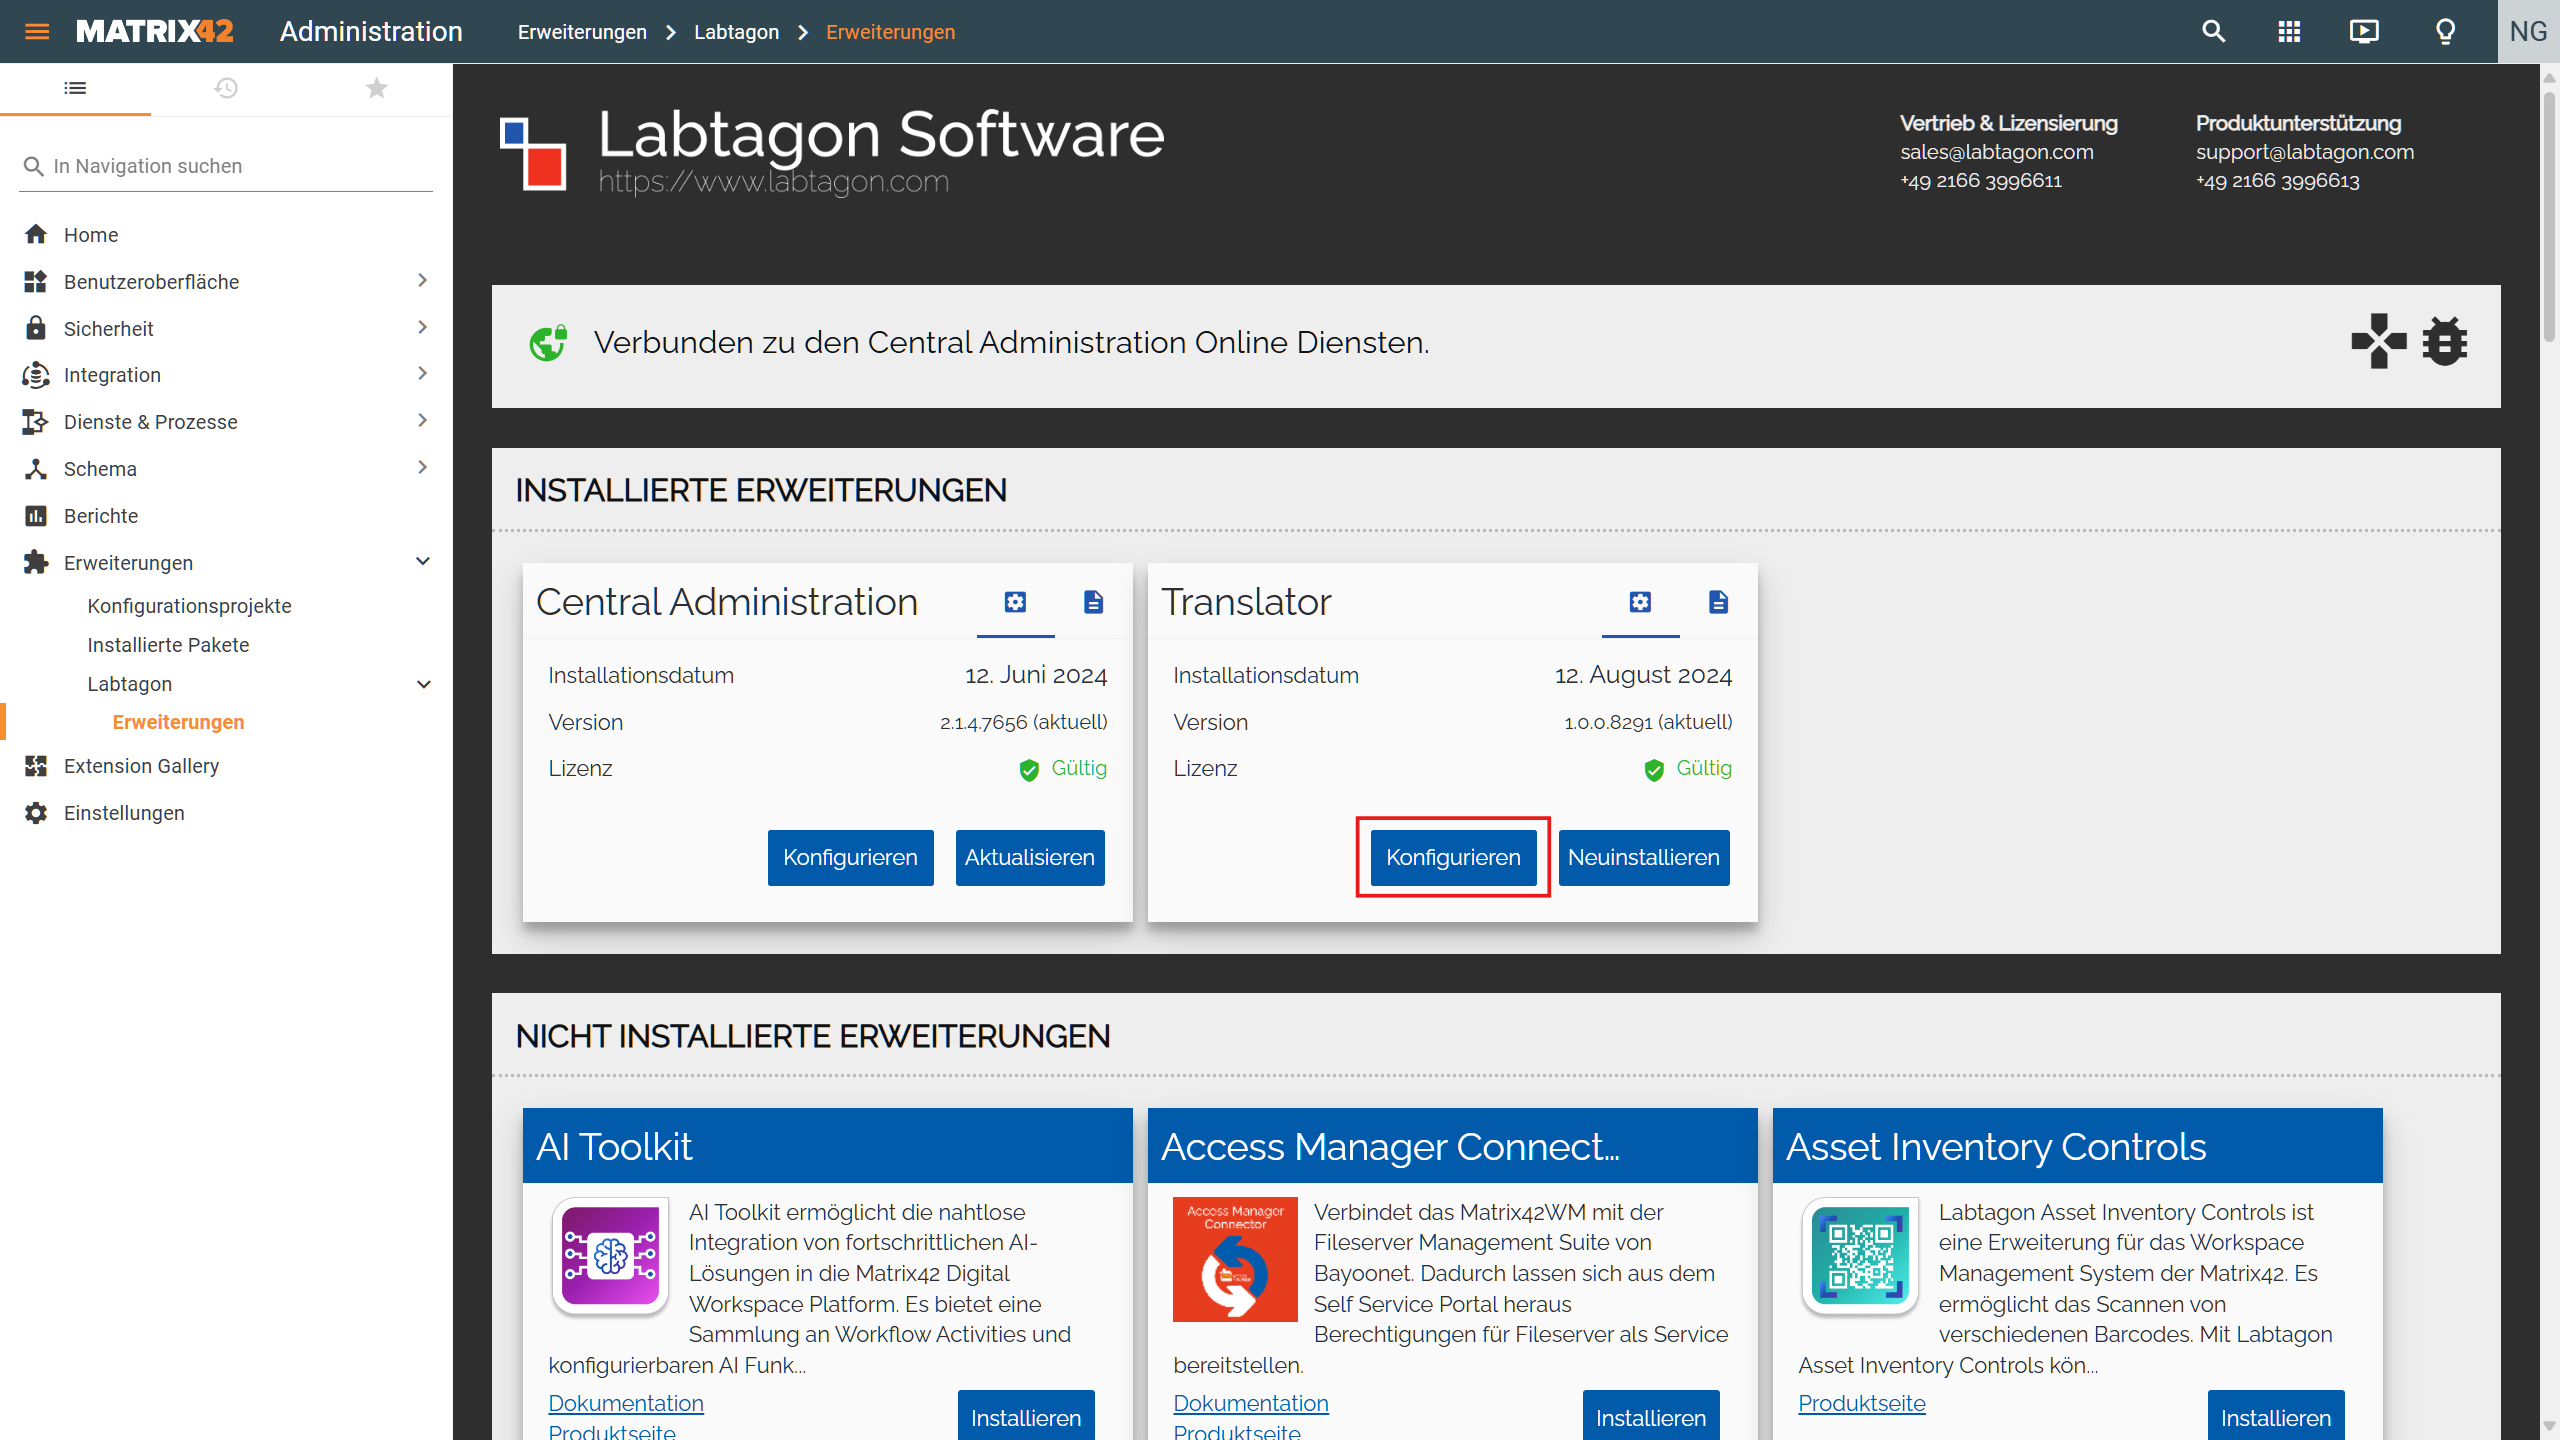
Task: Open the global search magnifier
Action: coord(2214,32)
